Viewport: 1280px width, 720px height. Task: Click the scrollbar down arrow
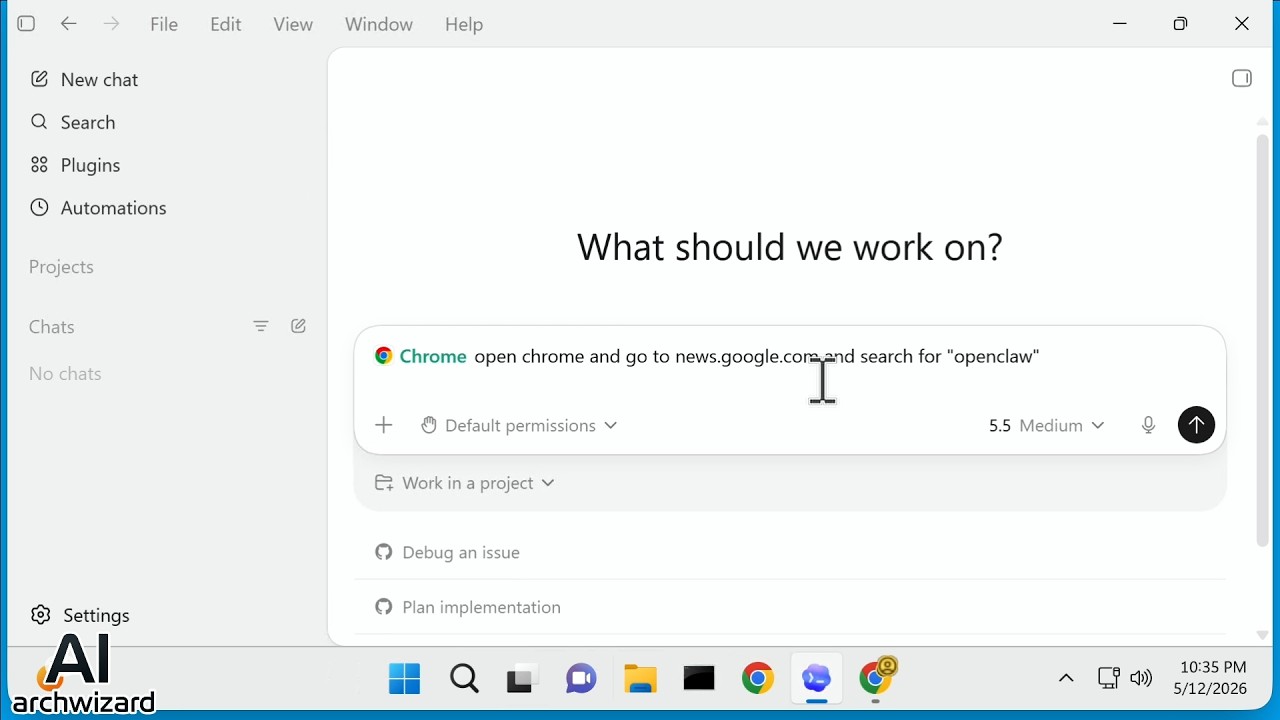point(1262,635)
